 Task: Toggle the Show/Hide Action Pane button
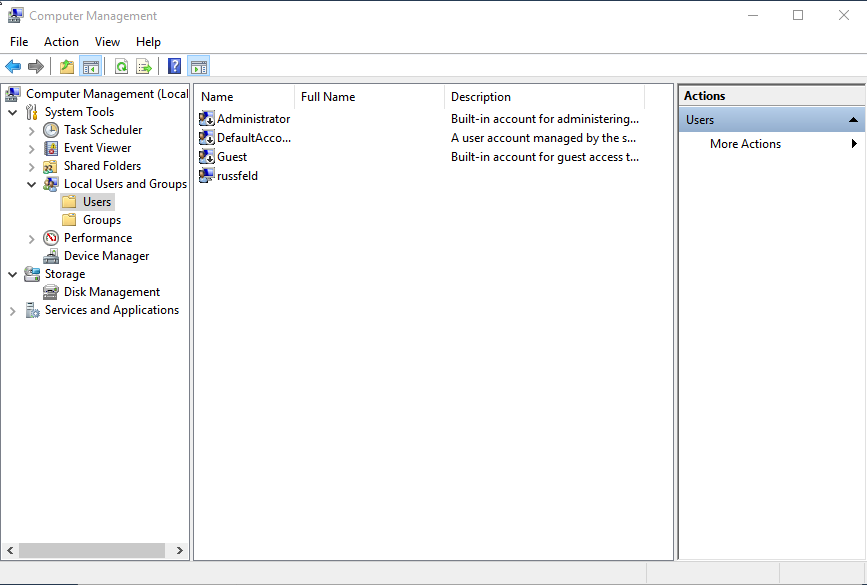coord(198,67)
